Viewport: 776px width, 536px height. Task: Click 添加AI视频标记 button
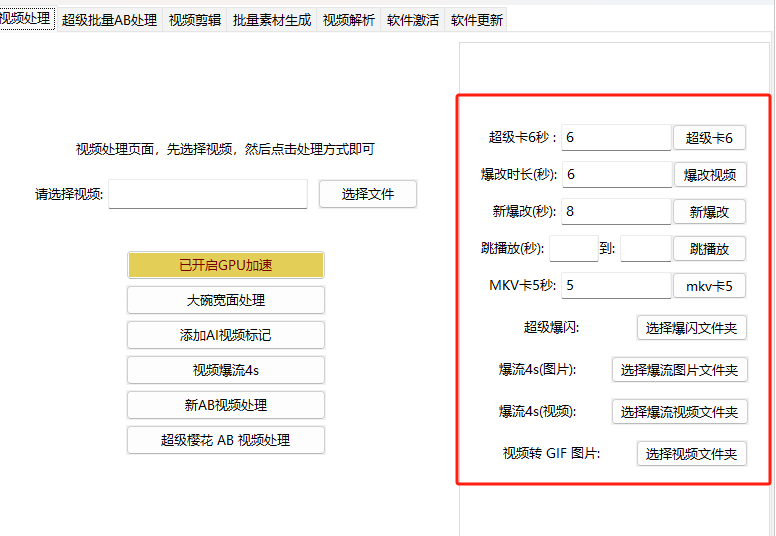[x=226, y=335]
